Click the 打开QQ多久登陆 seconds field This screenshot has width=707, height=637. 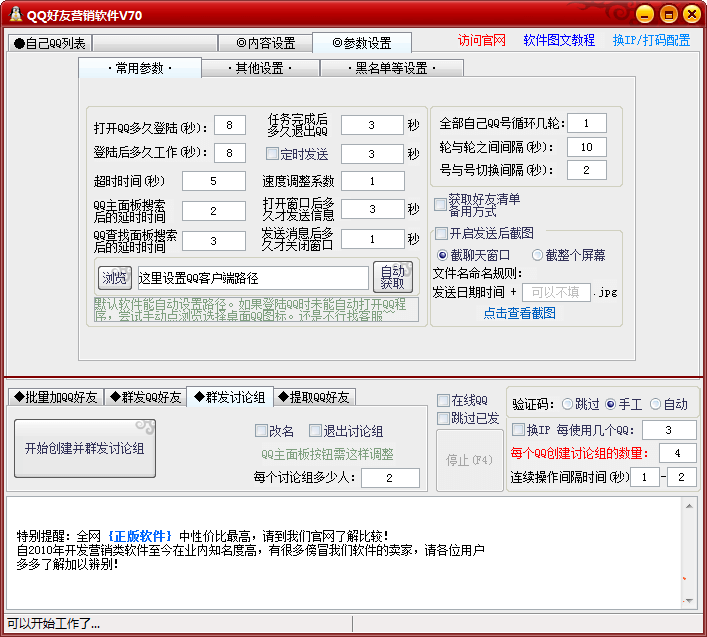point(230,125)
